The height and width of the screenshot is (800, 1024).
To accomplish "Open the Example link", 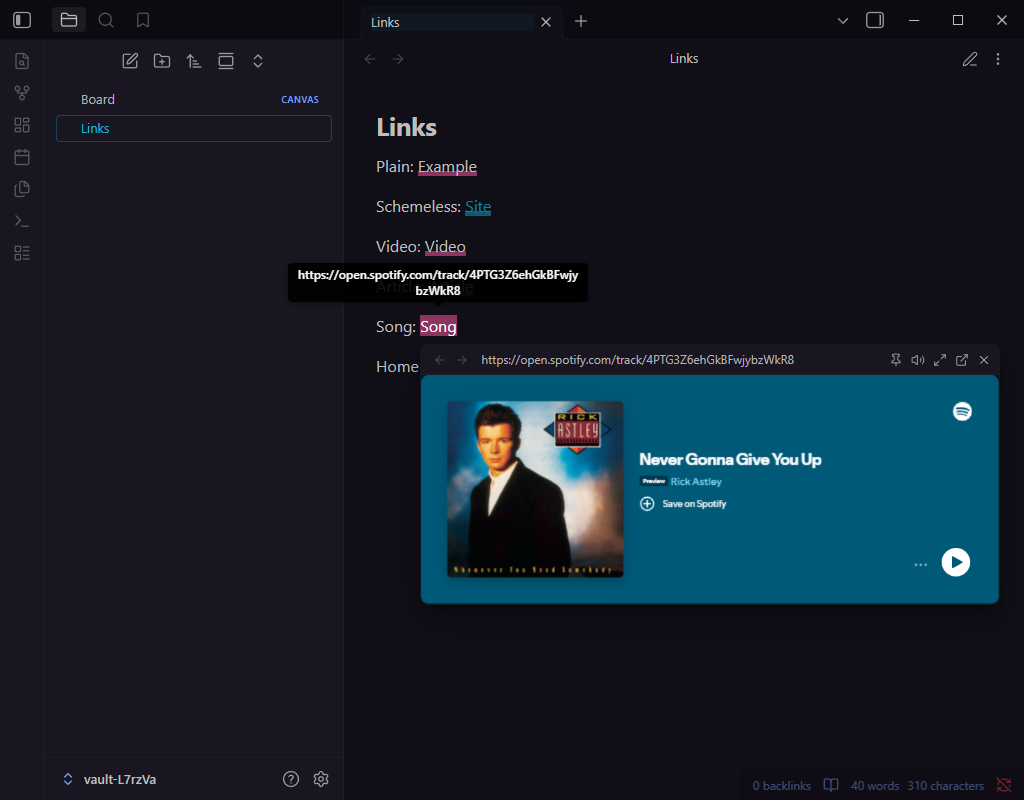I will tap(447, 167).
